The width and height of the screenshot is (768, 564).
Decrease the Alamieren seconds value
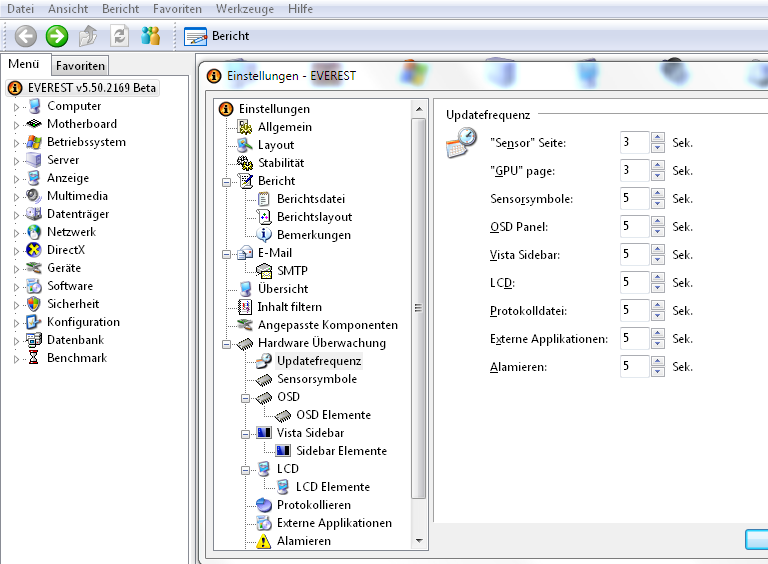(658, 372)
